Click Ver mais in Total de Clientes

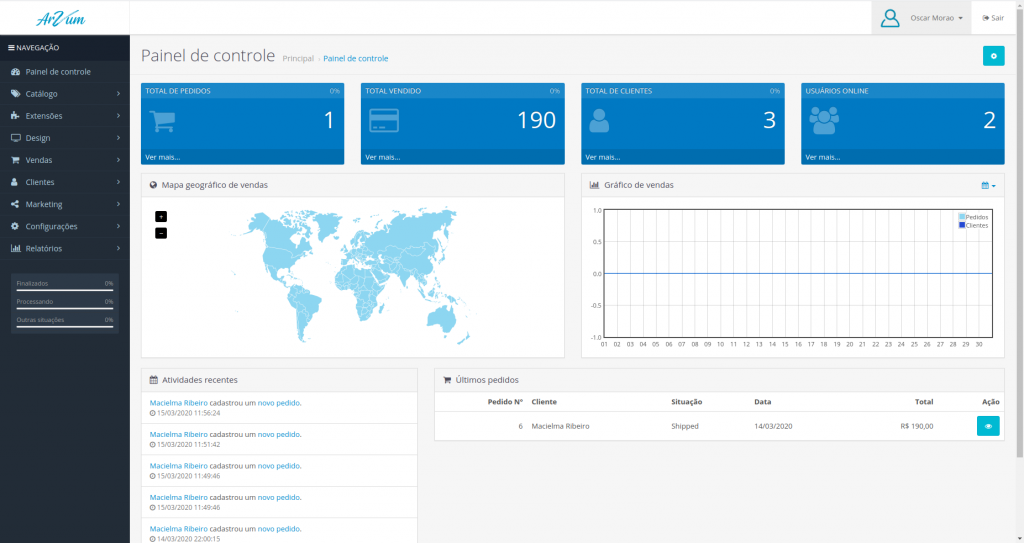tap(603, 157)
